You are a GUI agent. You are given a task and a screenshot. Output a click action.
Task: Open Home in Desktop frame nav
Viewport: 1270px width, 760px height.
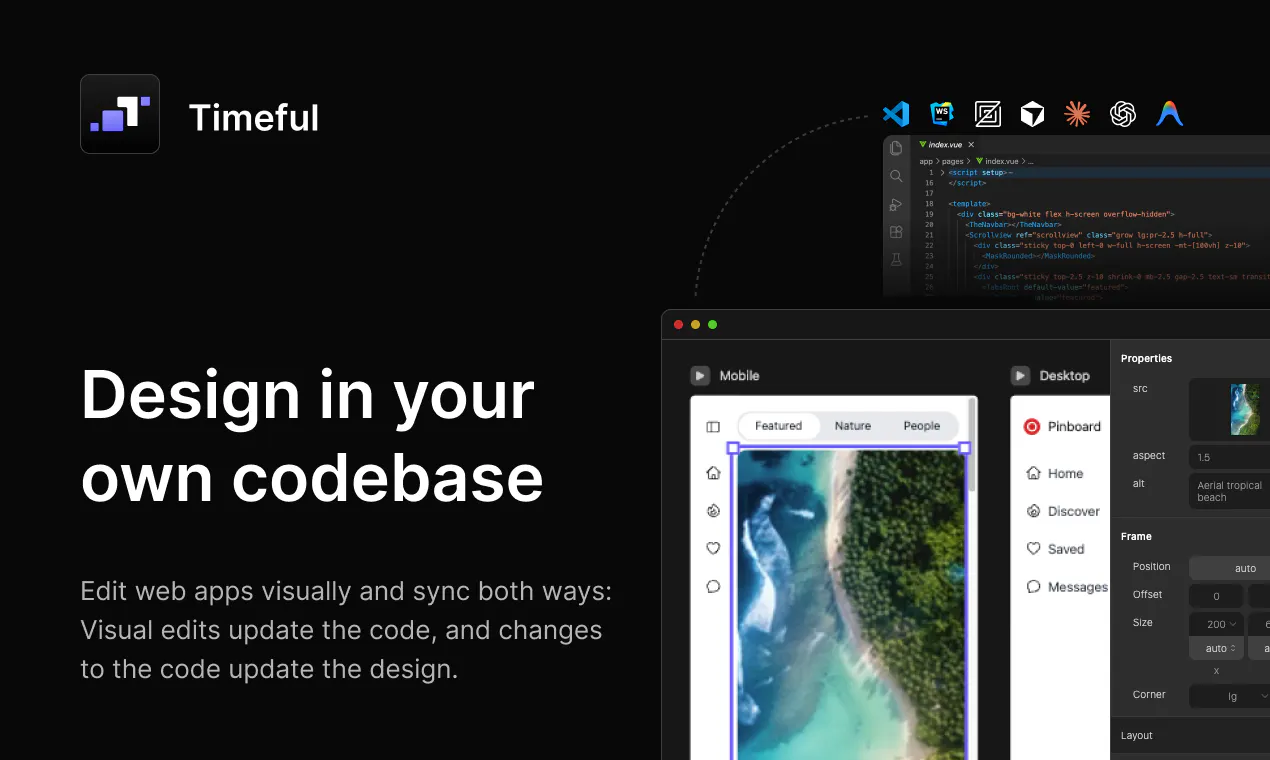pos(1055,473)
